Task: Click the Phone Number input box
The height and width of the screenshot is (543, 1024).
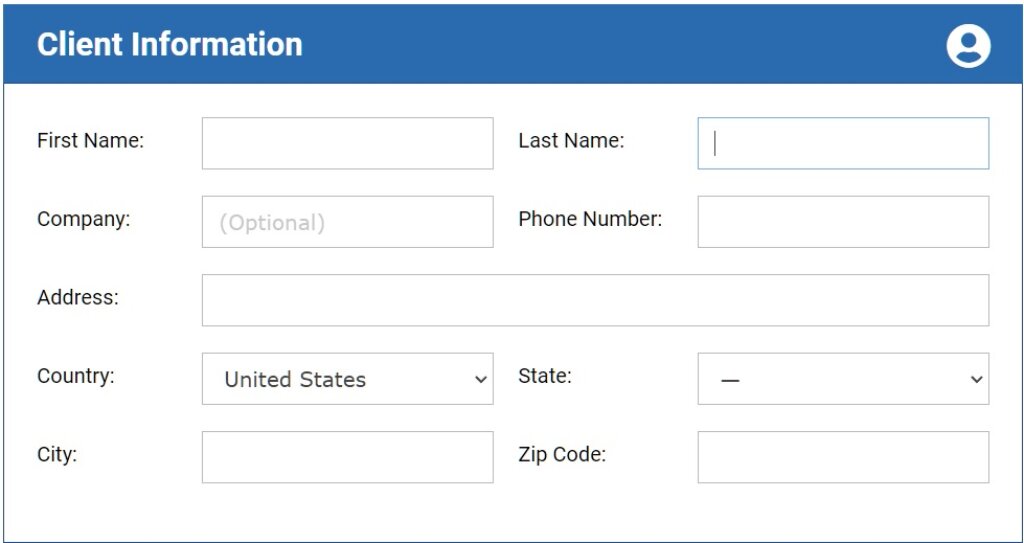Action: [843, 222]
